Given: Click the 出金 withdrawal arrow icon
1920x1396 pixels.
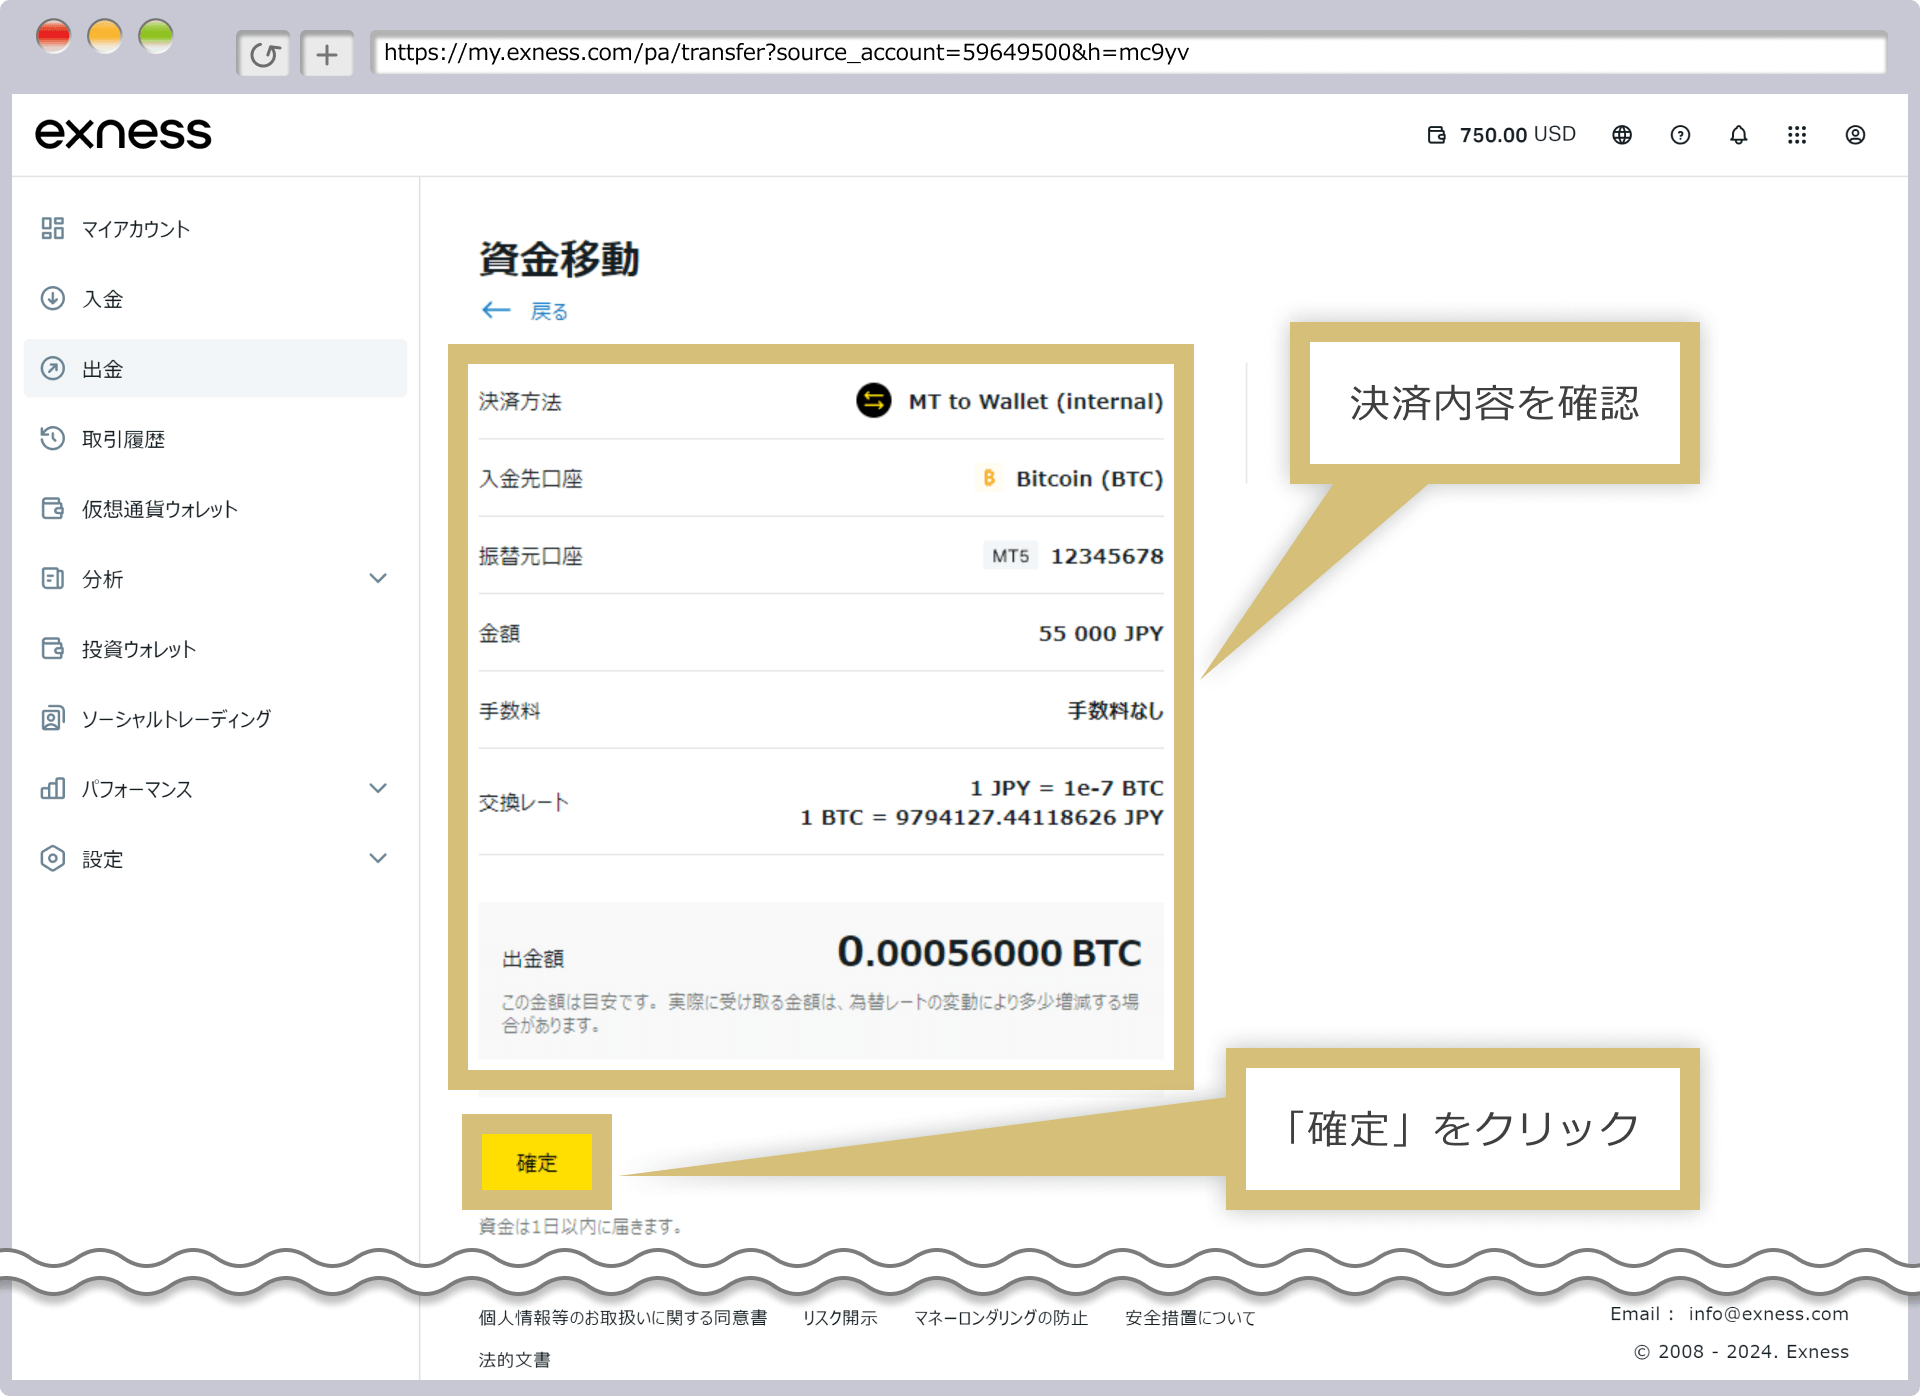Looking at the screenshot, I should pyautogui.click(x=53, y=369).
